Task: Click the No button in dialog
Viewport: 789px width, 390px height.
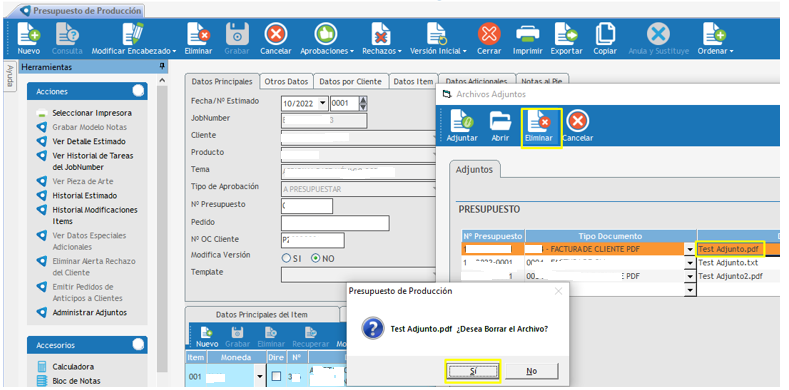Action: pos(532,371)
